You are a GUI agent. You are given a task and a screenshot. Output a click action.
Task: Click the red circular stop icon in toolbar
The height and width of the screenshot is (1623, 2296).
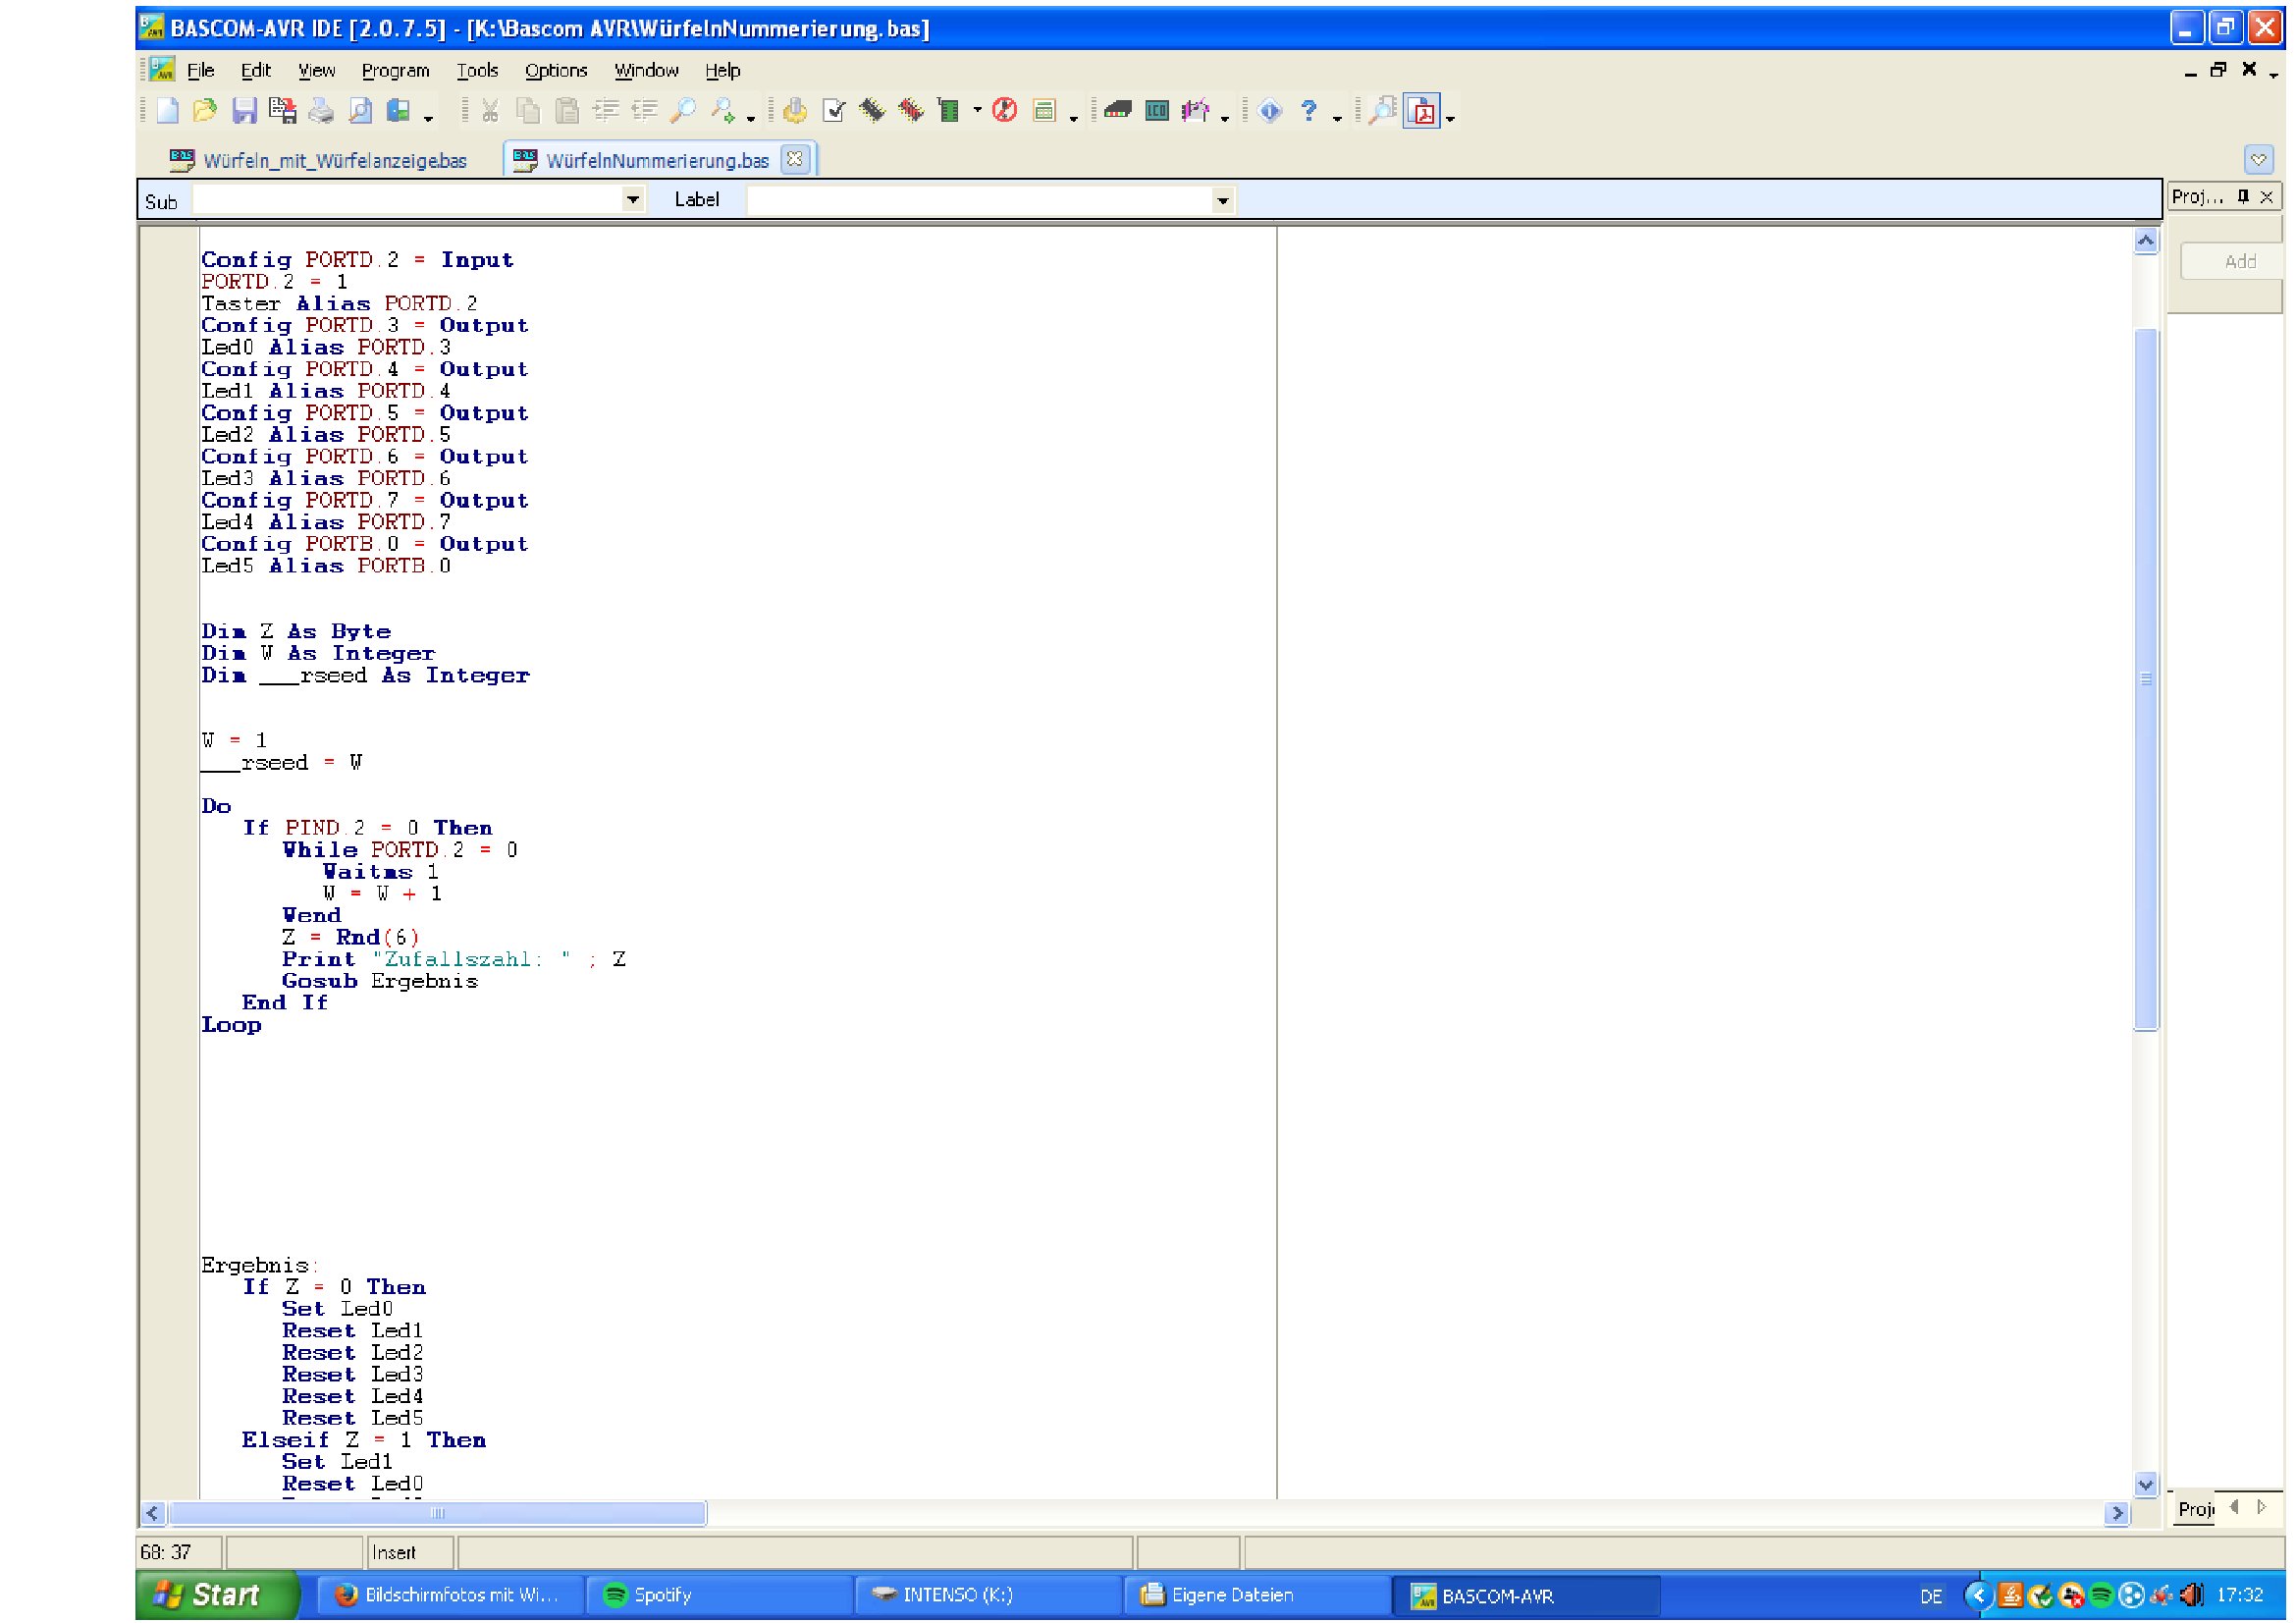point(1005,111)
